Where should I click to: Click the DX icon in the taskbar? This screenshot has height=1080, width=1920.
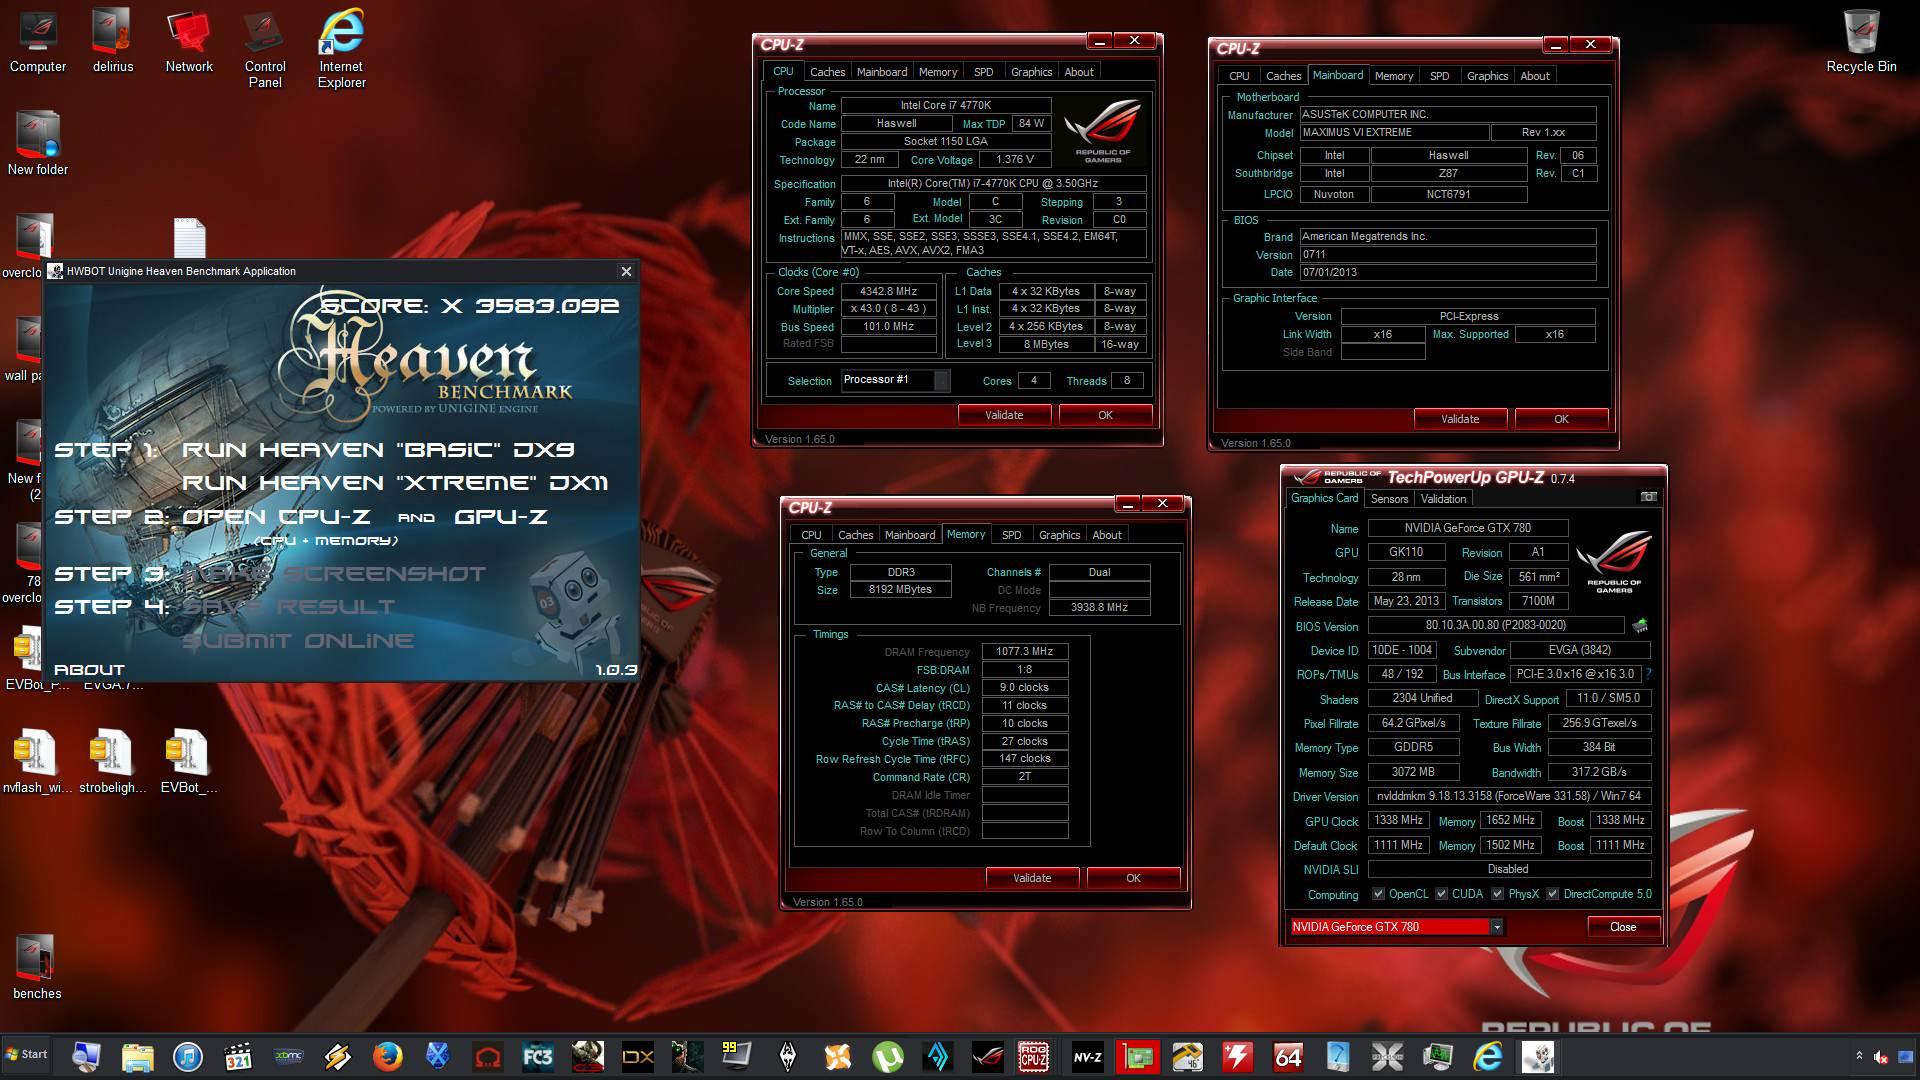[x=637, y=1057]
